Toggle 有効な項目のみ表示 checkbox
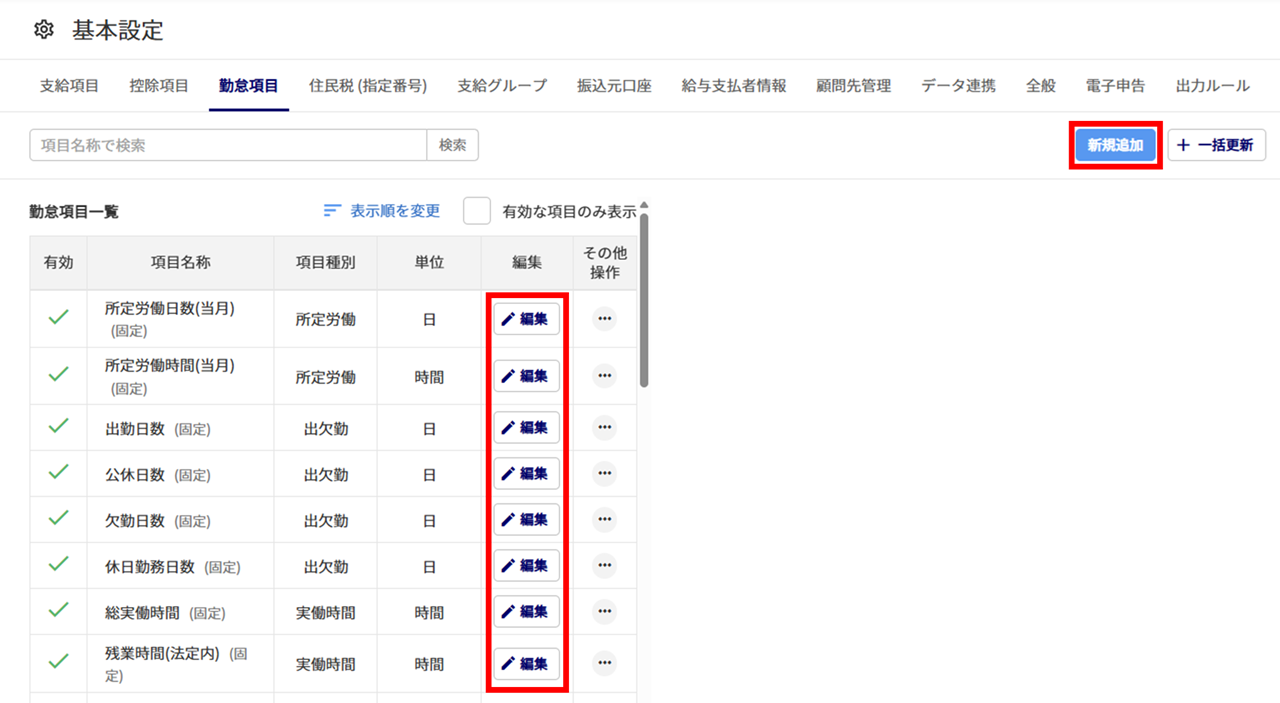 [x=477, y=211]
